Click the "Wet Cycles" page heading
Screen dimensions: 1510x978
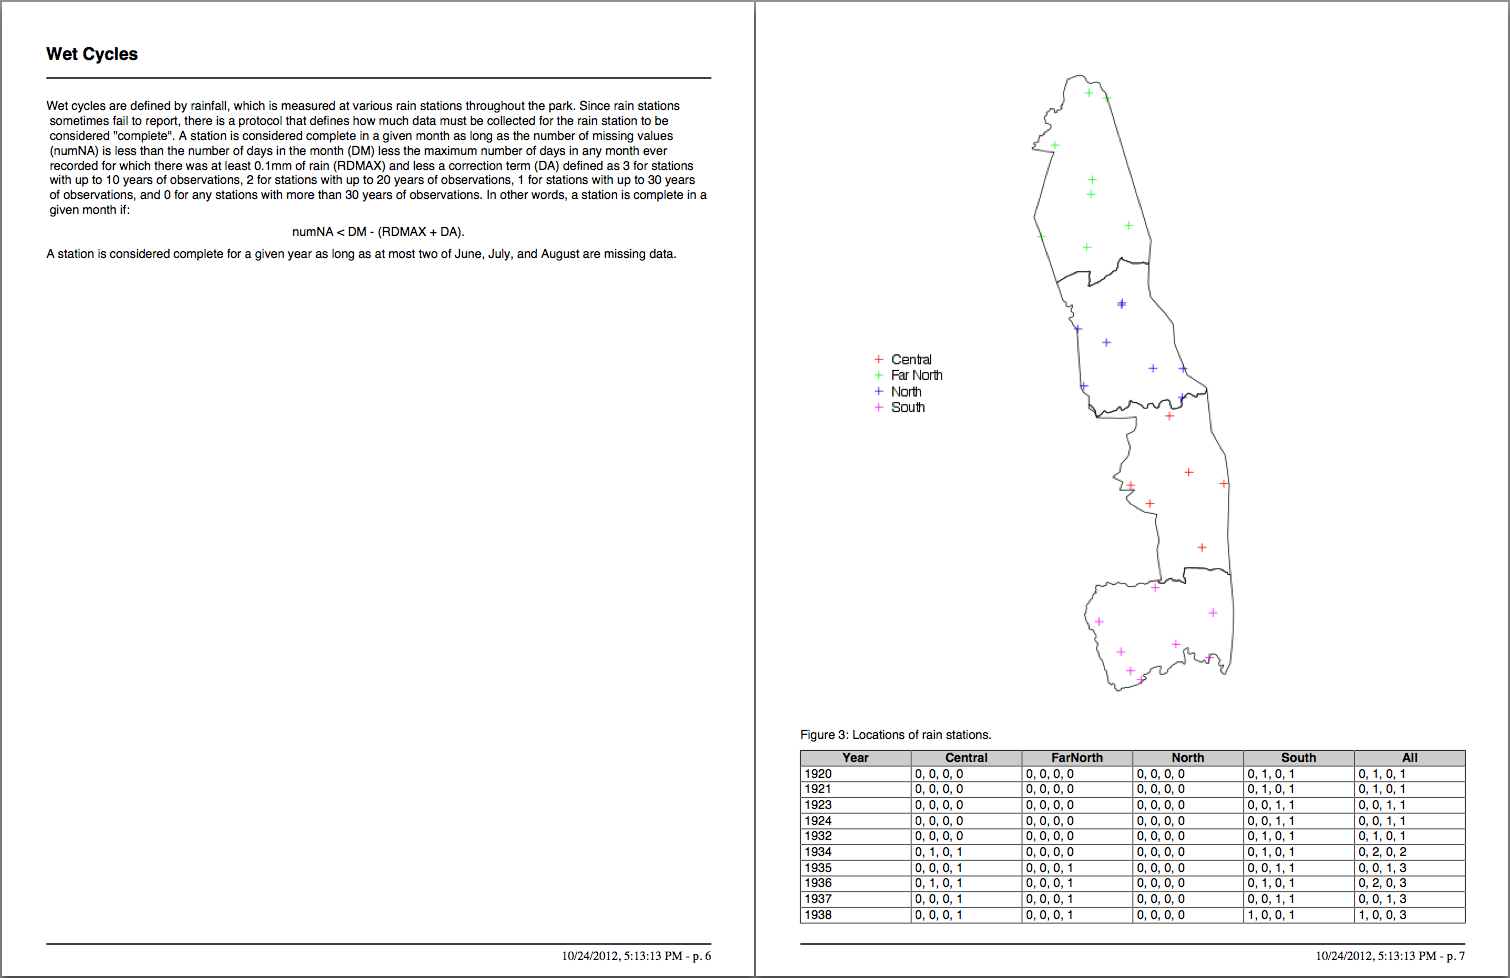tap(92, 54)
